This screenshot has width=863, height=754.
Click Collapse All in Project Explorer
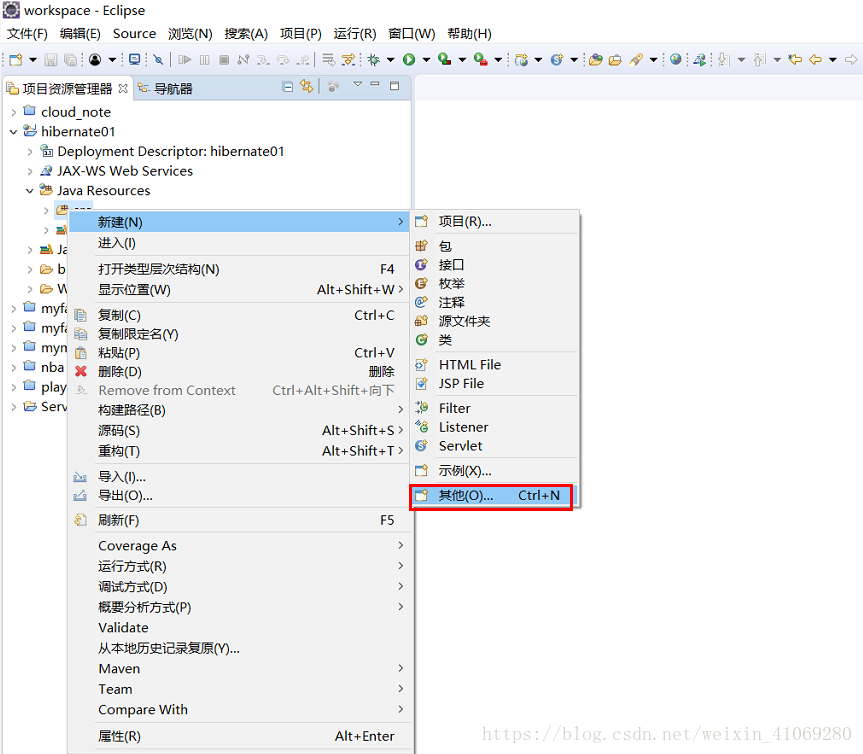click(287, 86)
